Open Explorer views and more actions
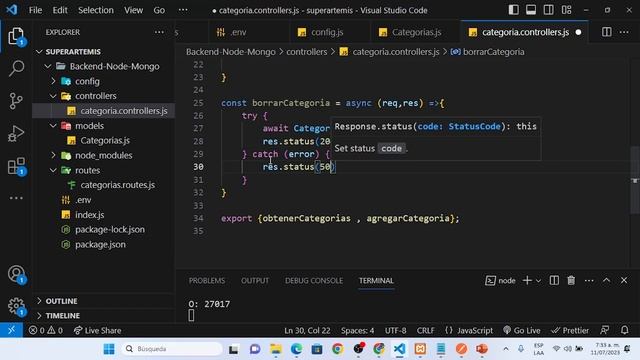Viewport: 640px width, 360px height. (159, 32)
